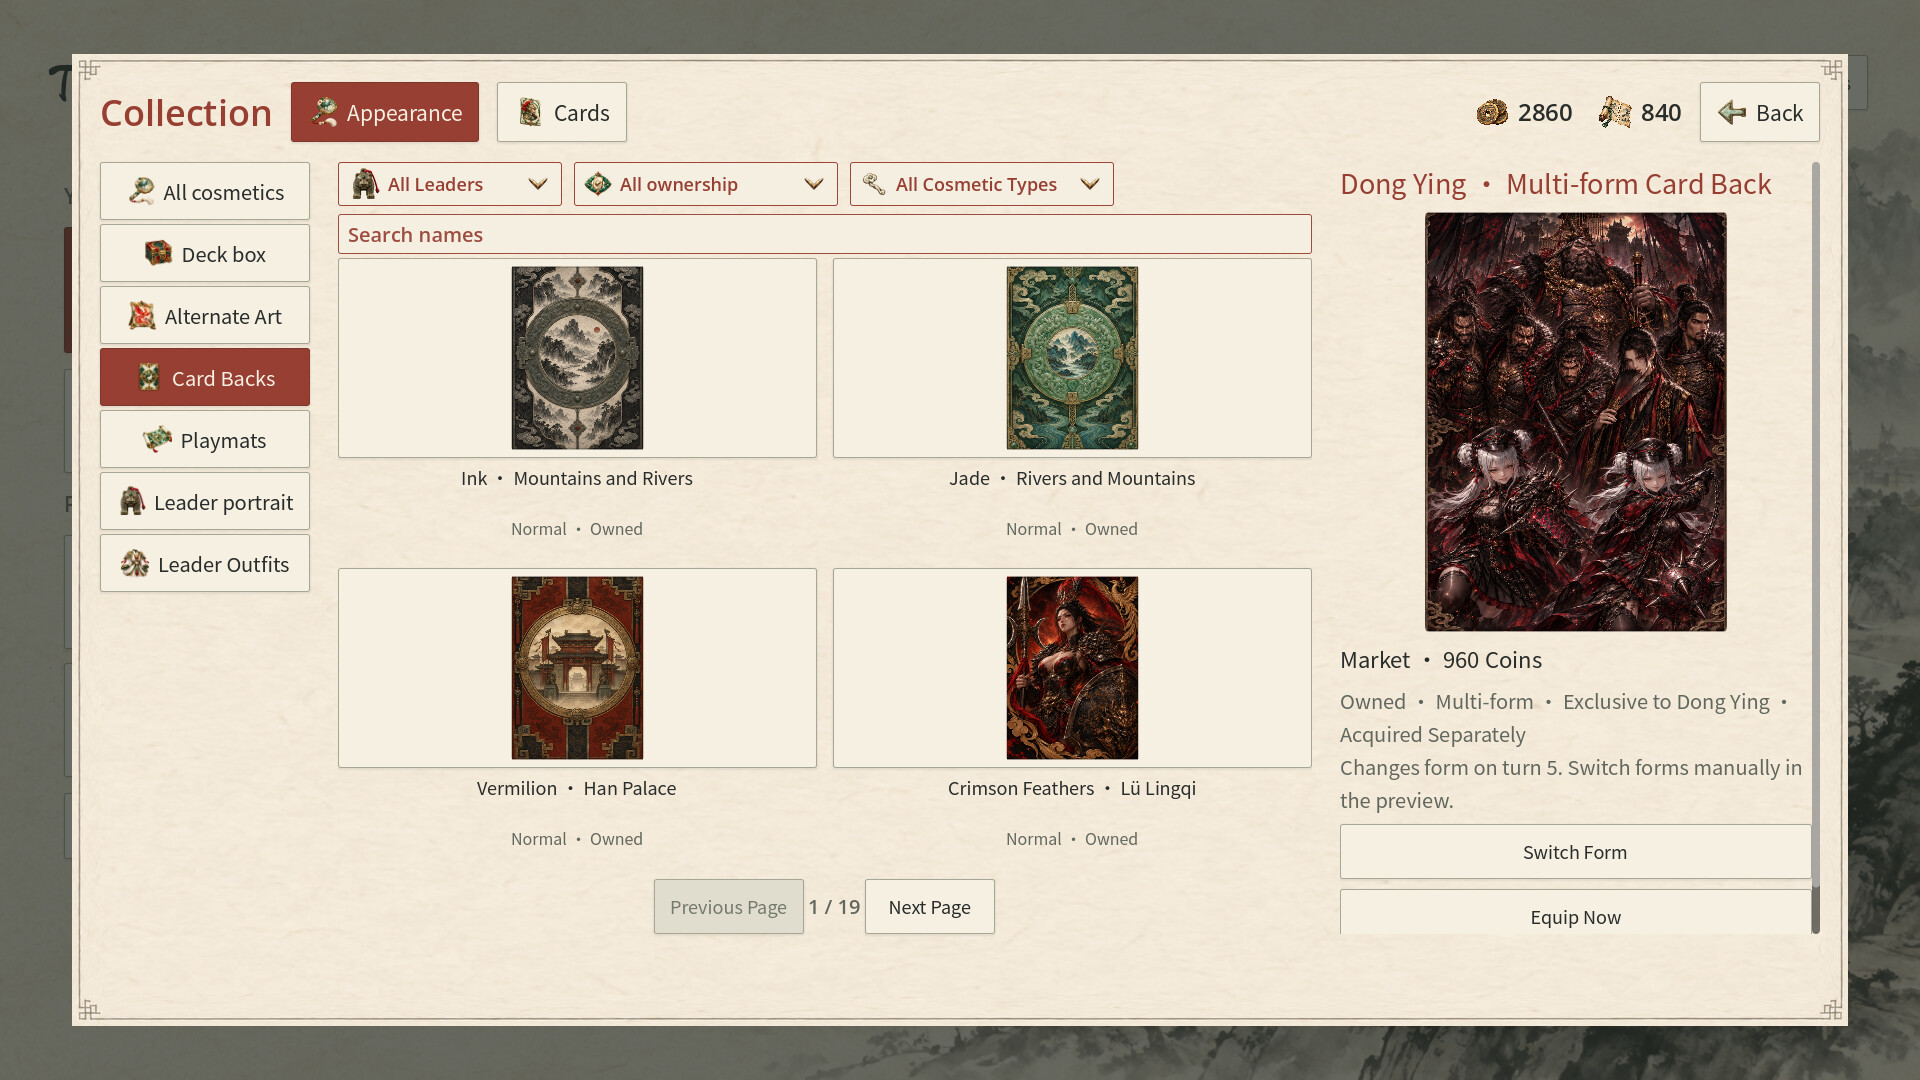The image size is (1920, 1080).
Task: Click the All Leaders filter icon
Action: coord(365,184)
